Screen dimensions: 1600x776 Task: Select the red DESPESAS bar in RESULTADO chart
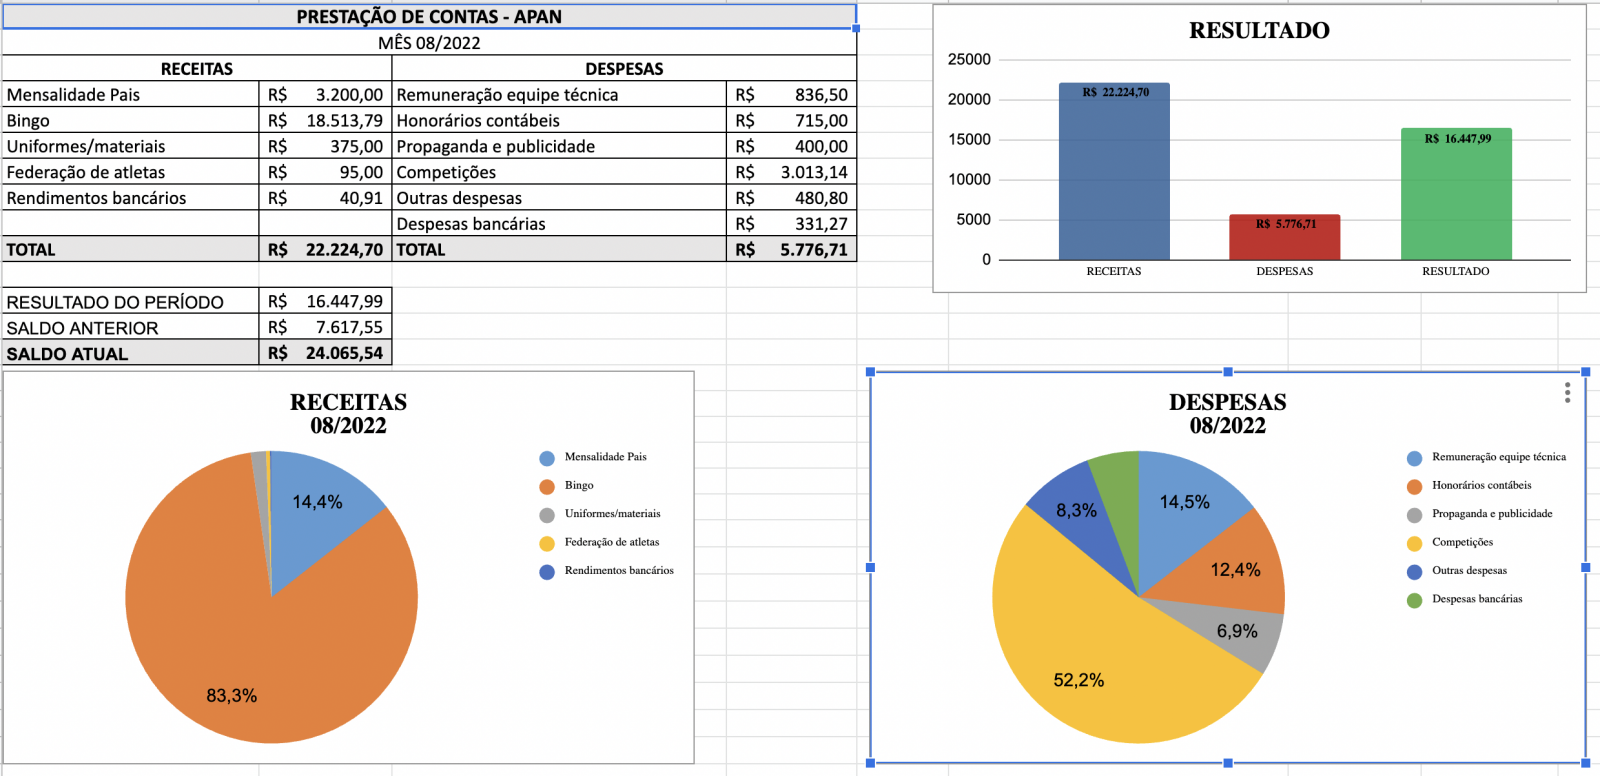coord(1284,240)
